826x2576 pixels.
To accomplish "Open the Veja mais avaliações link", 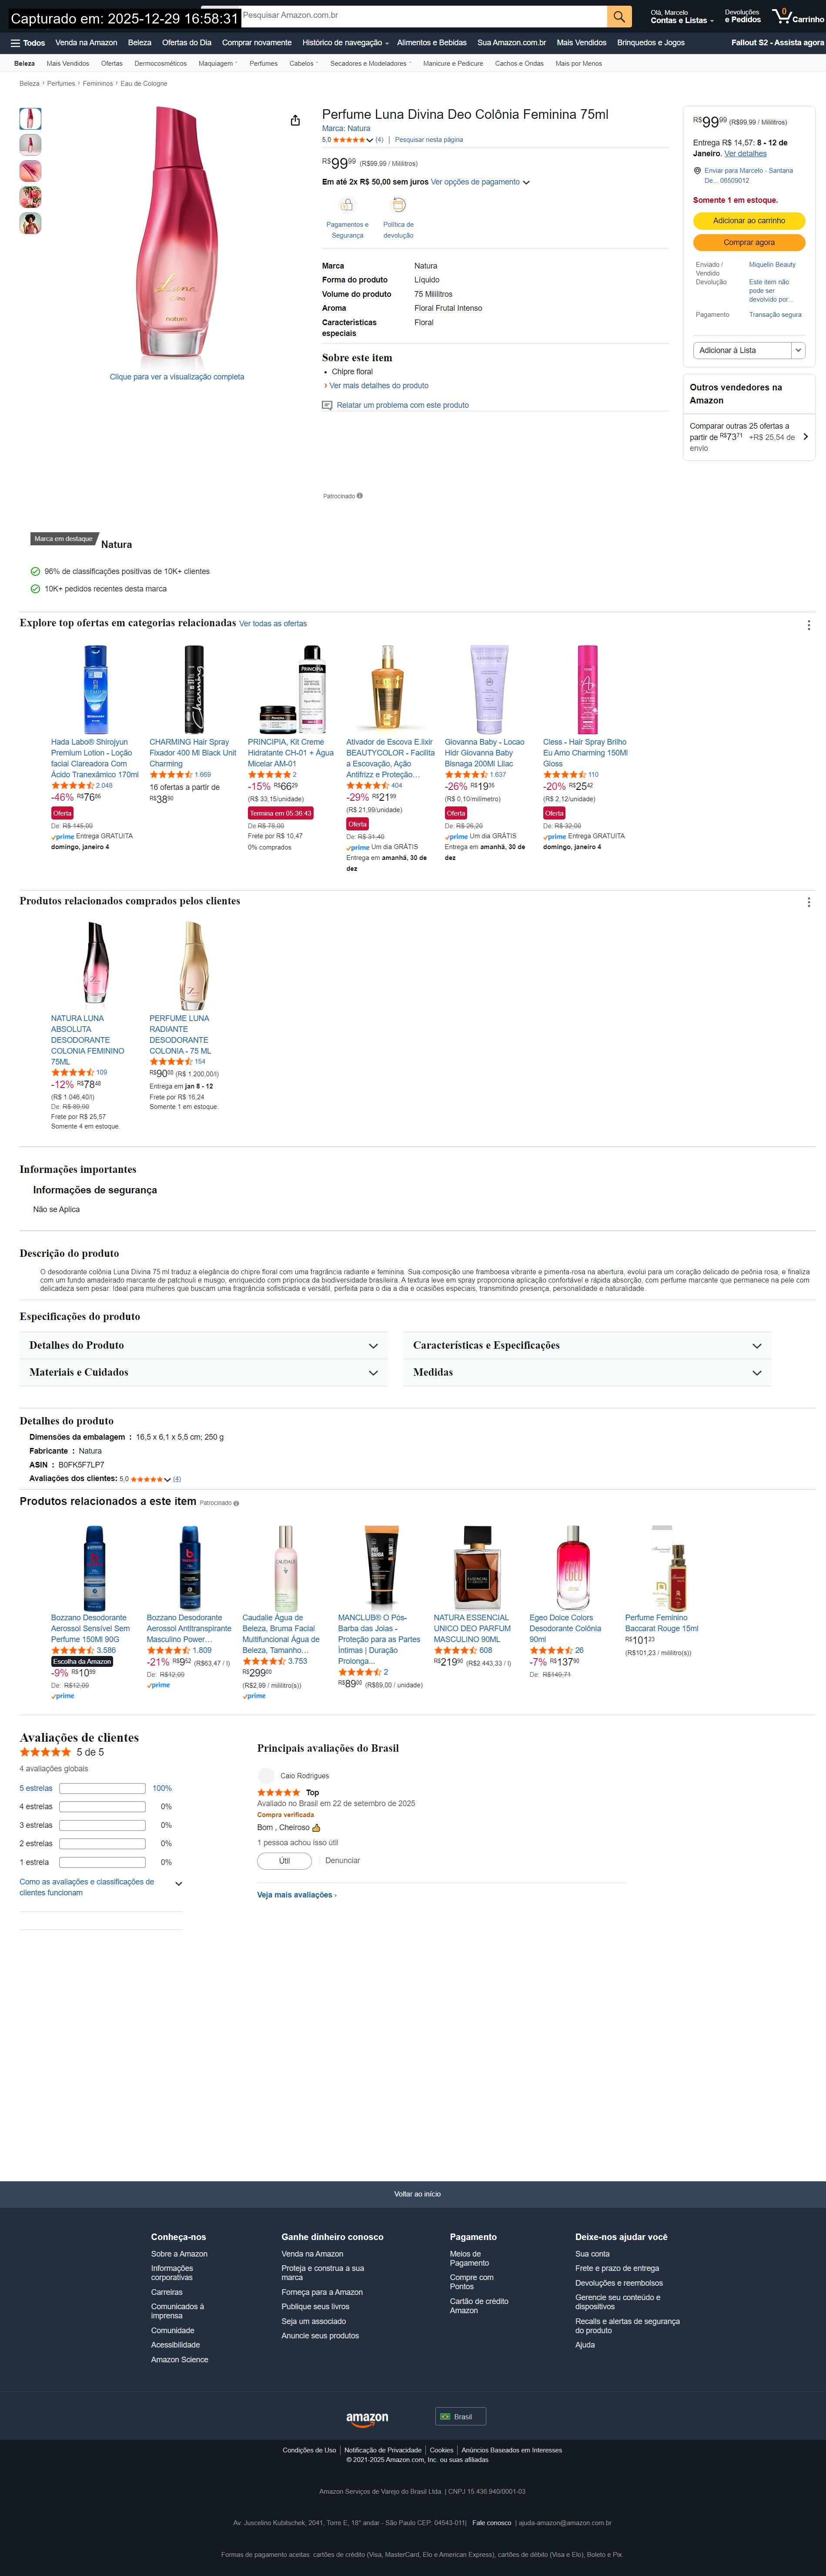I will [x=297, y=1895].
